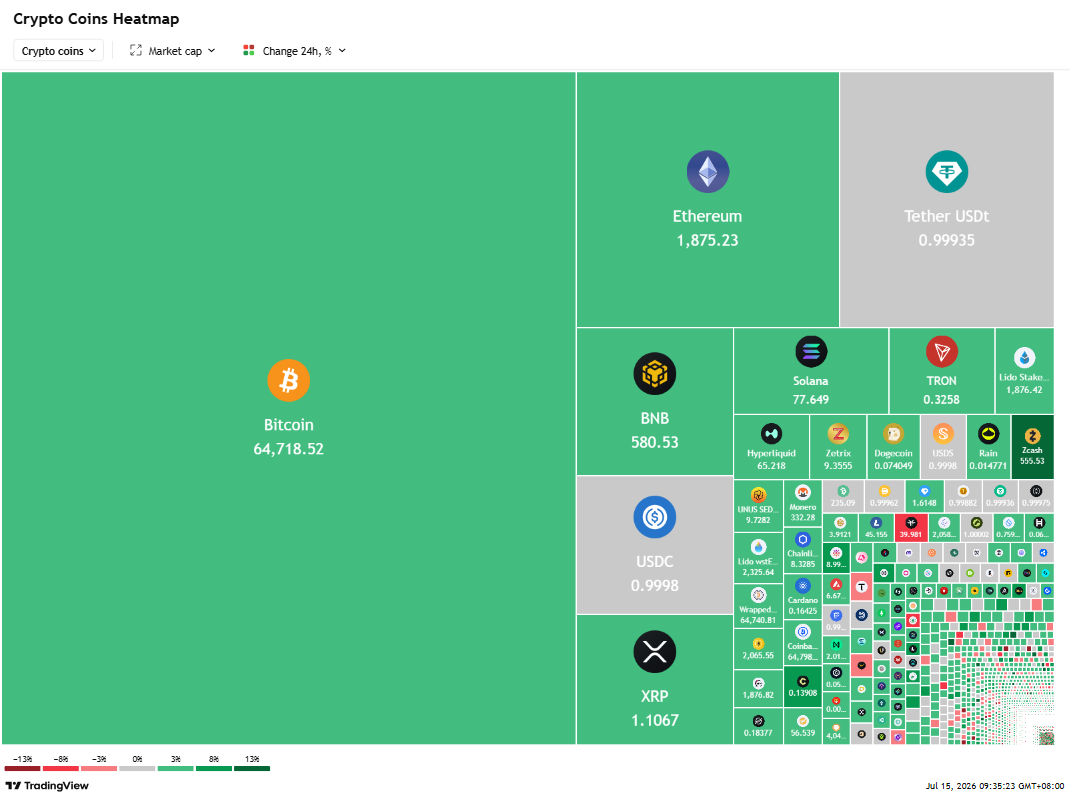The image size is (1070, 800).
Task: Click the gray tile showing 235.09
Action: click(x=843, y=496)
